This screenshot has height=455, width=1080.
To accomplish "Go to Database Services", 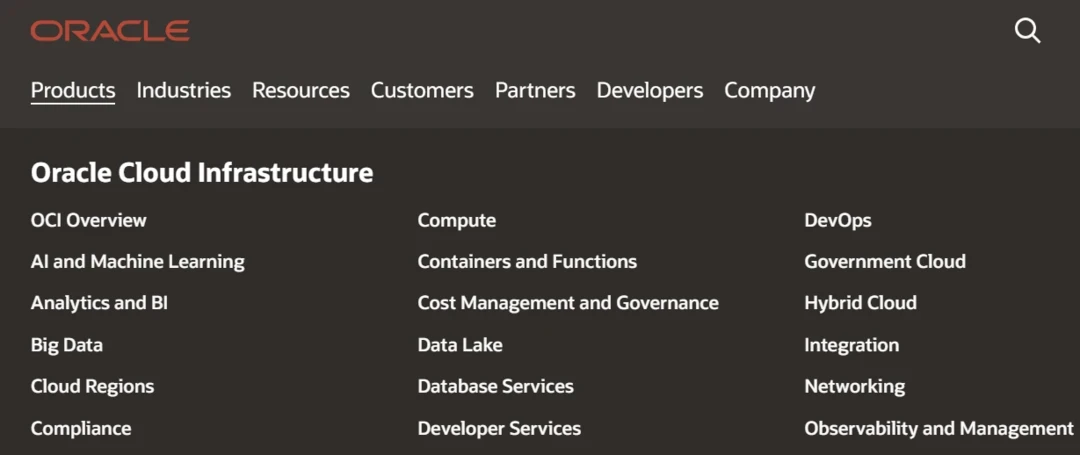I will [495, 386].
